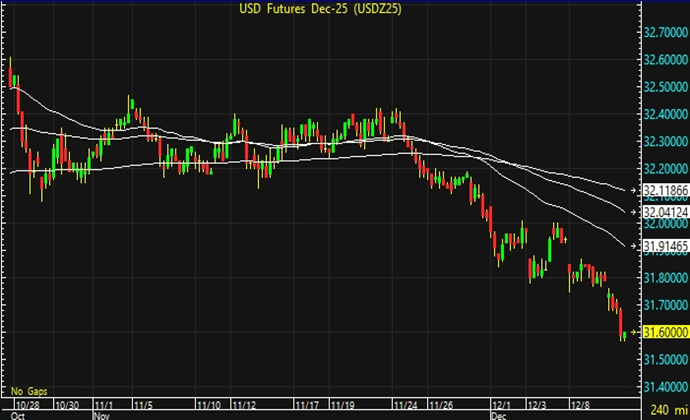690x420 pixels.
Task: Click the 10/28 date on time axis
Action: pos(25,404)
